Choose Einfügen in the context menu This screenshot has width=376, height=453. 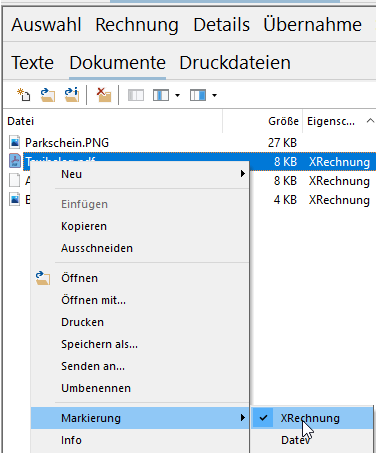[140, 204]
